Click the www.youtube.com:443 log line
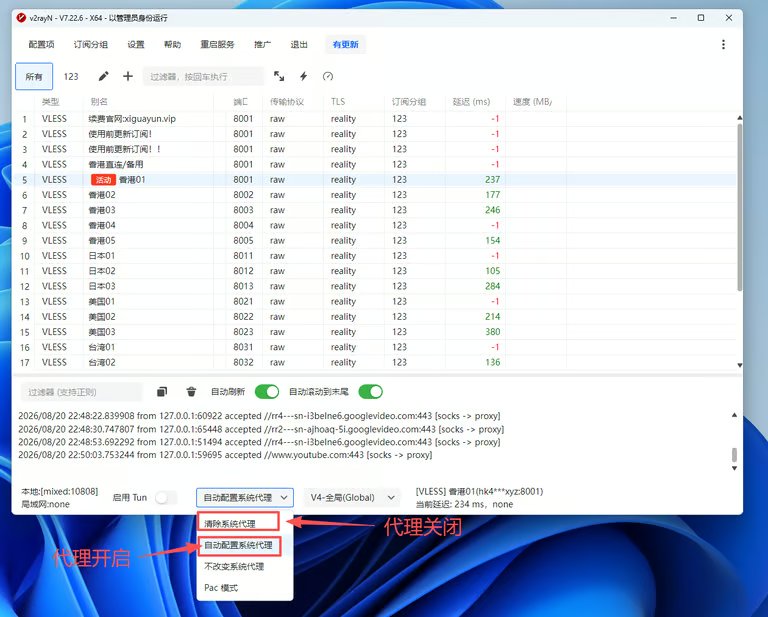Screen dimensions: 768x617 point(225,455)
